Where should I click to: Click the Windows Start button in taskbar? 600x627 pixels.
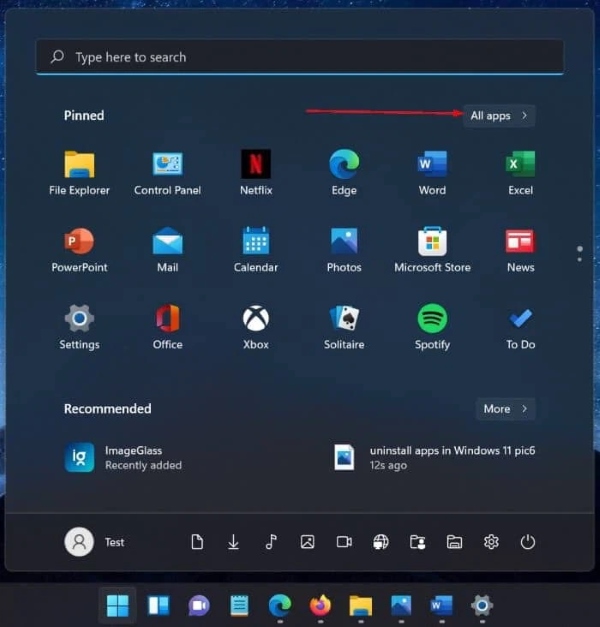click(118, 605)
